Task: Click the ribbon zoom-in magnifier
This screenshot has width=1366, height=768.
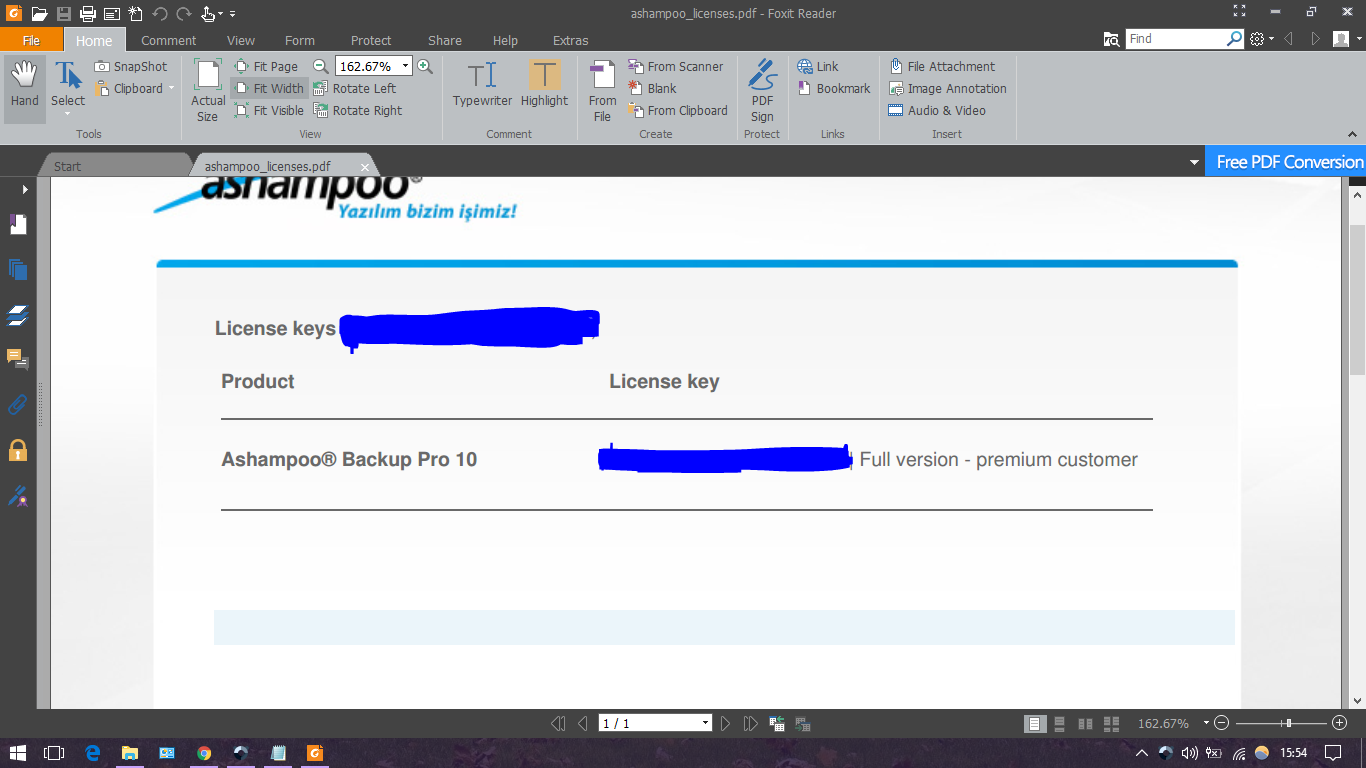Action: (x=425, y=66)
